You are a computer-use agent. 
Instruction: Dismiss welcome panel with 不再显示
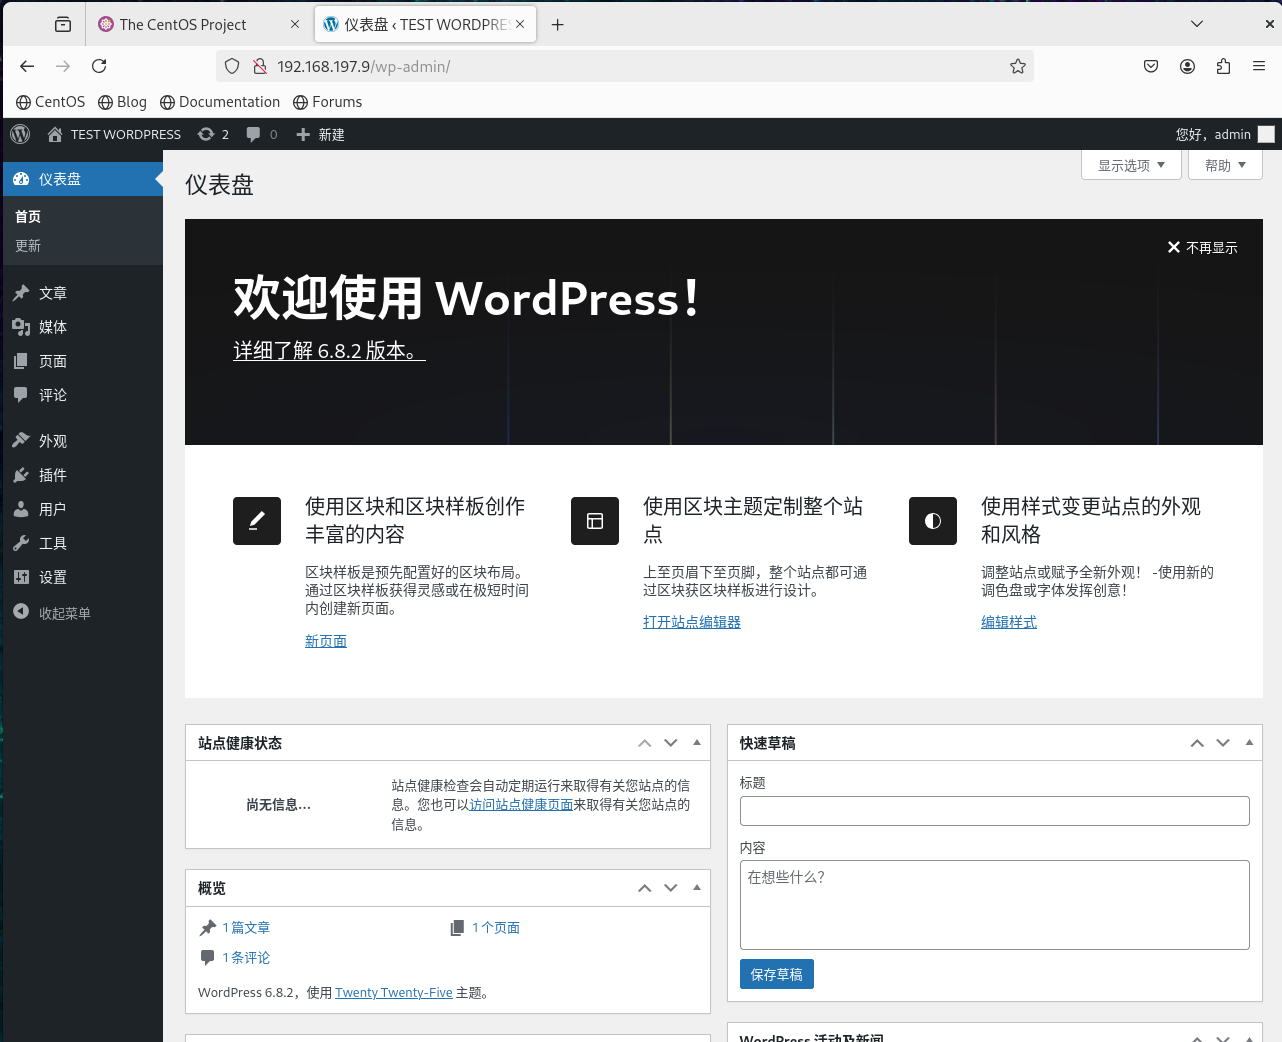1202,247
